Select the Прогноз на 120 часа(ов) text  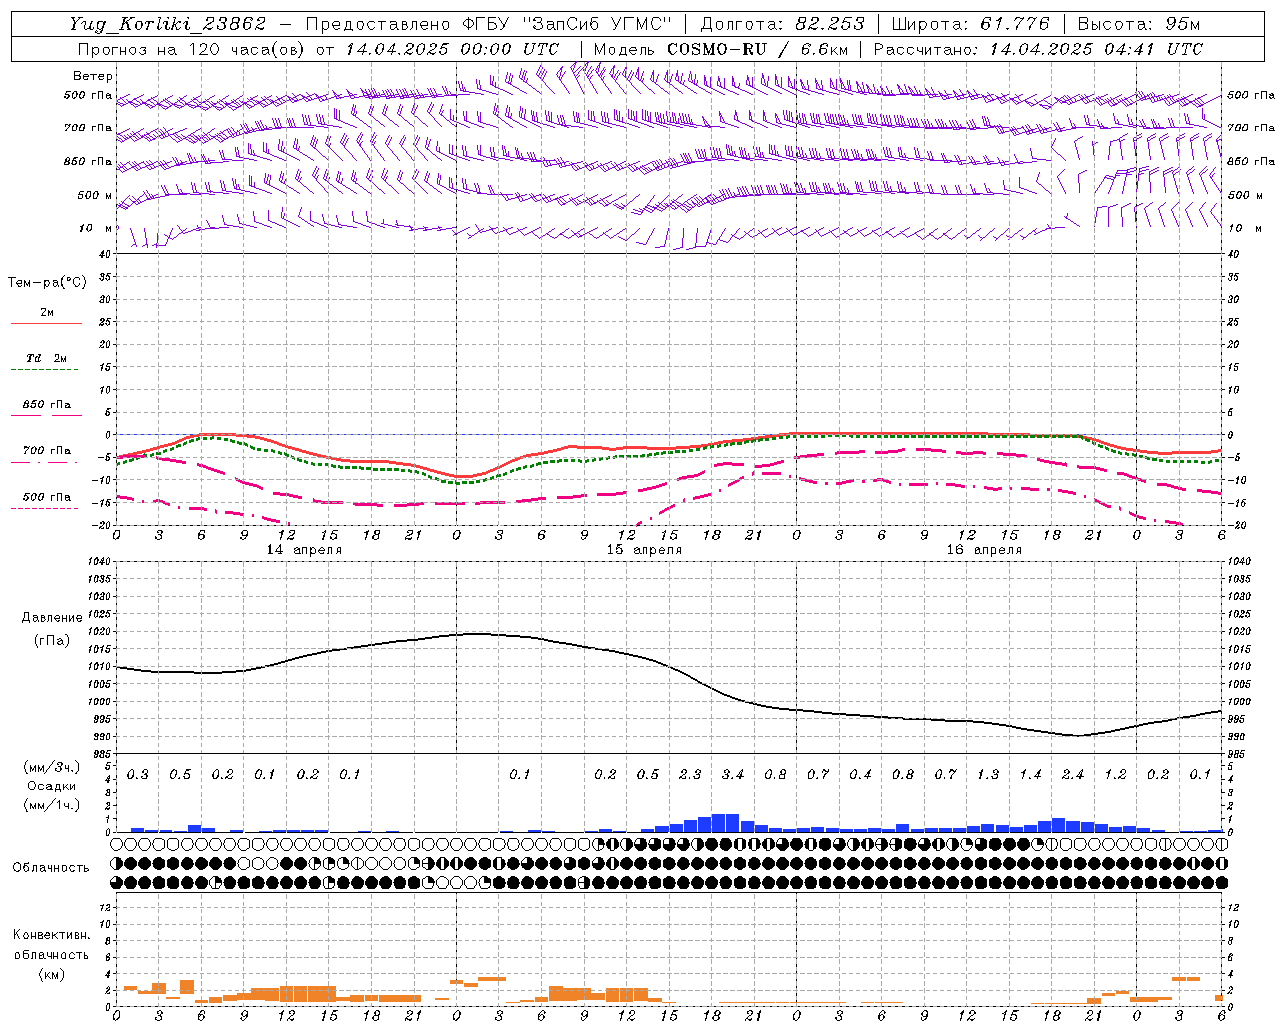tap(192, 49)
